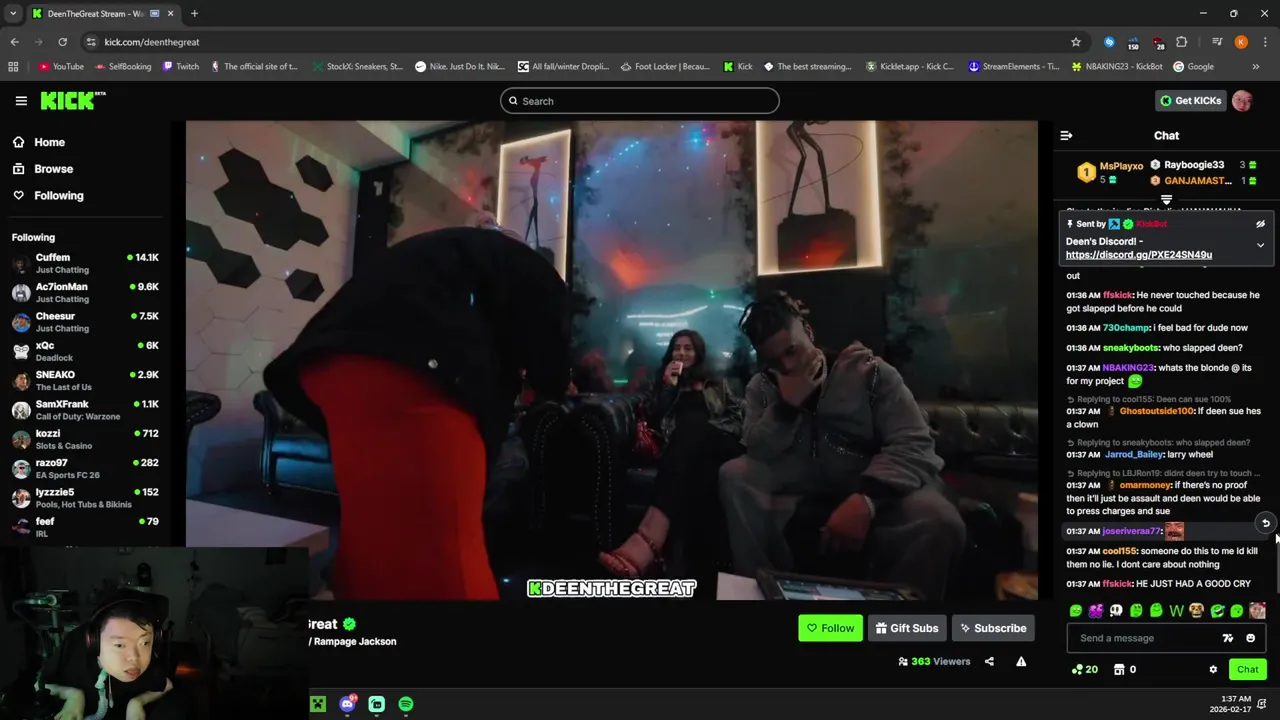This screenshot has width=1280, height=720.
Task: Open the 7TV emote picker
Action: click(x=1228, y=638)
